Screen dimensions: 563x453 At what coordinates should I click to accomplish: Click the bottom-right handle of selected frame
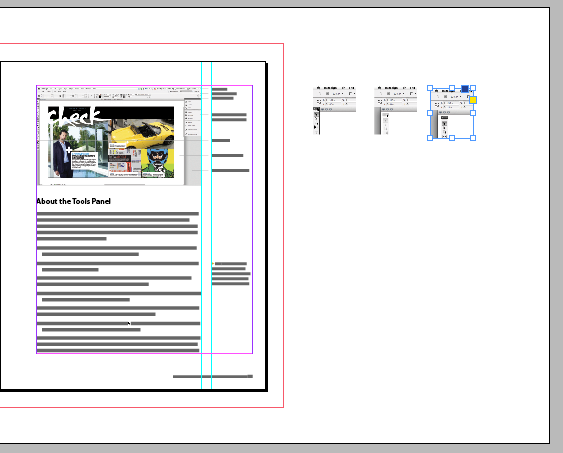(x=473, y=138)
